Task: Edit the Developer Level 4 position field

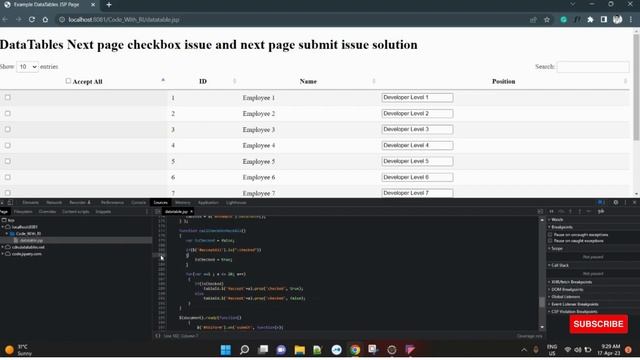Action: 417,145
